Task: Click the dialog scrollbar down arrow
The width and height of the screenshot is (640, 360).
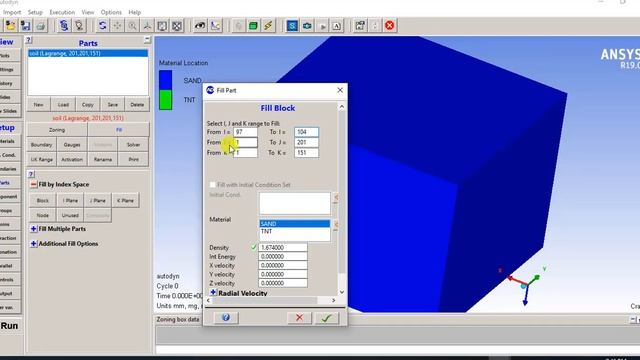Action: 342,292
